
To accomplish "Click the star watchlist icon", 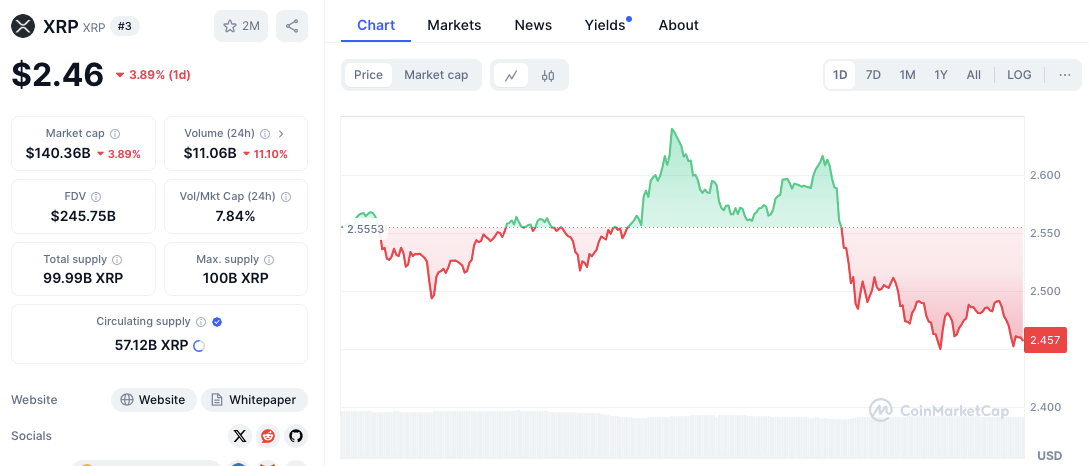I will pos(229,26).
